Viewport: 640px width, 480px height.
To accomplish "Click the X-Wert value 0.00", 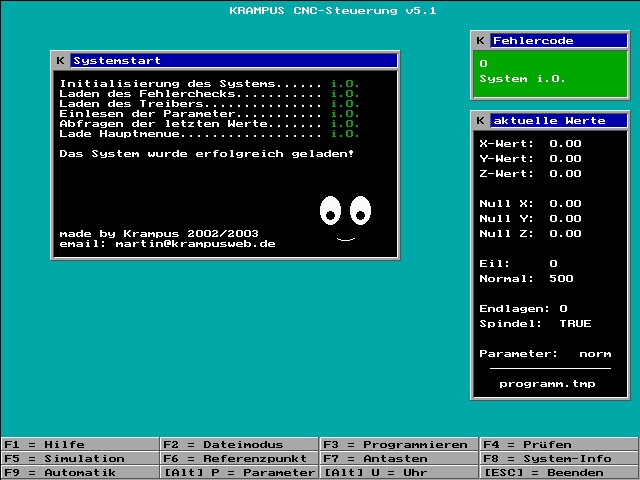I will click(x=565, y=144).
